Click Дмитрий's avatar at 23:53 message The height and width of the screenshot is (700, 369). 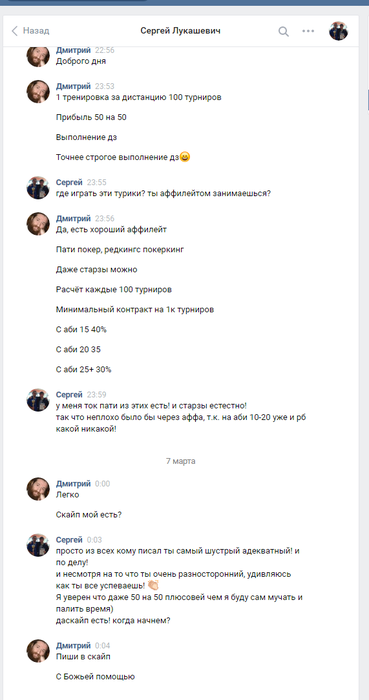(38, 92)
